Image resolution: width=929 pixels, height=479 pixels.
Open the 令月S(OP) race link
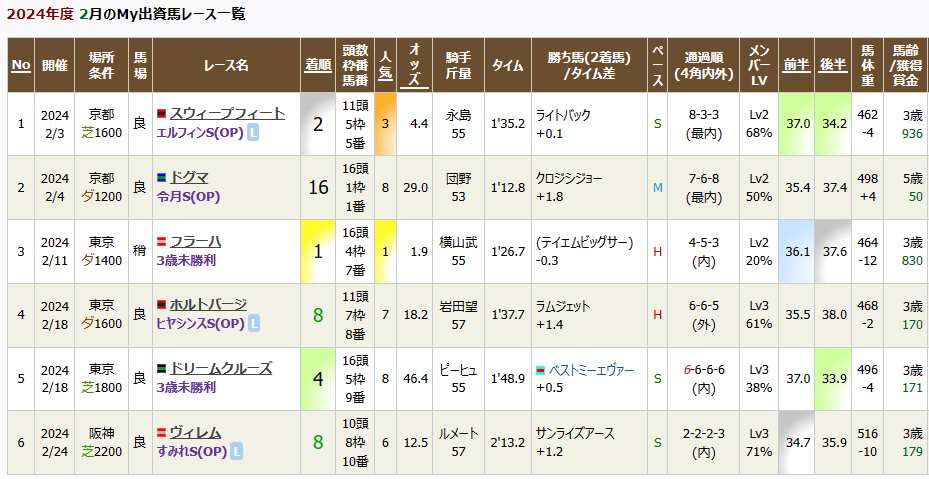[188, 198]
